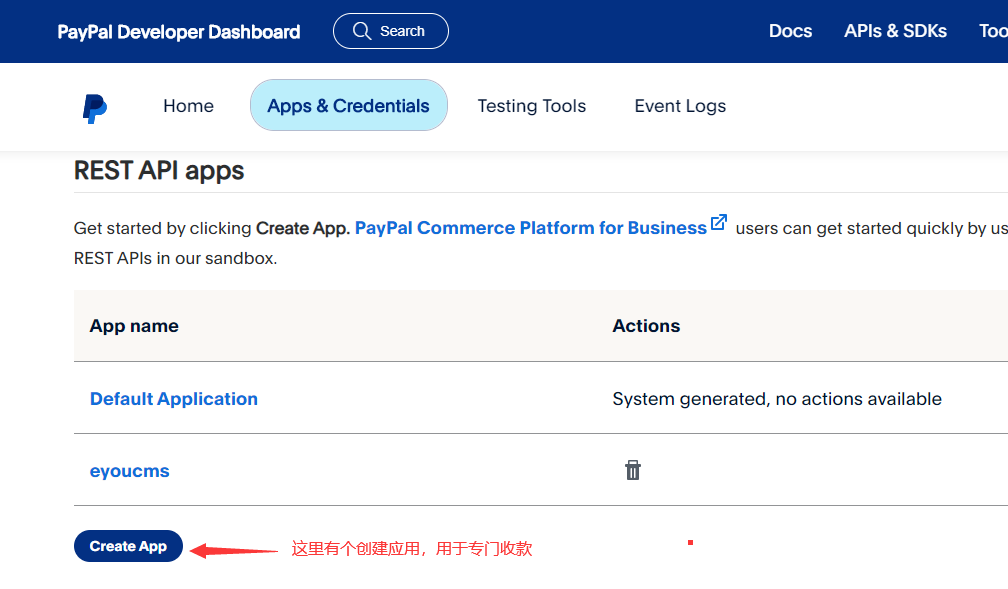The height and width of the screenshot is (589, 1008).
Task: Go to PayPal Developer Dashboard title
Action: 179,32
